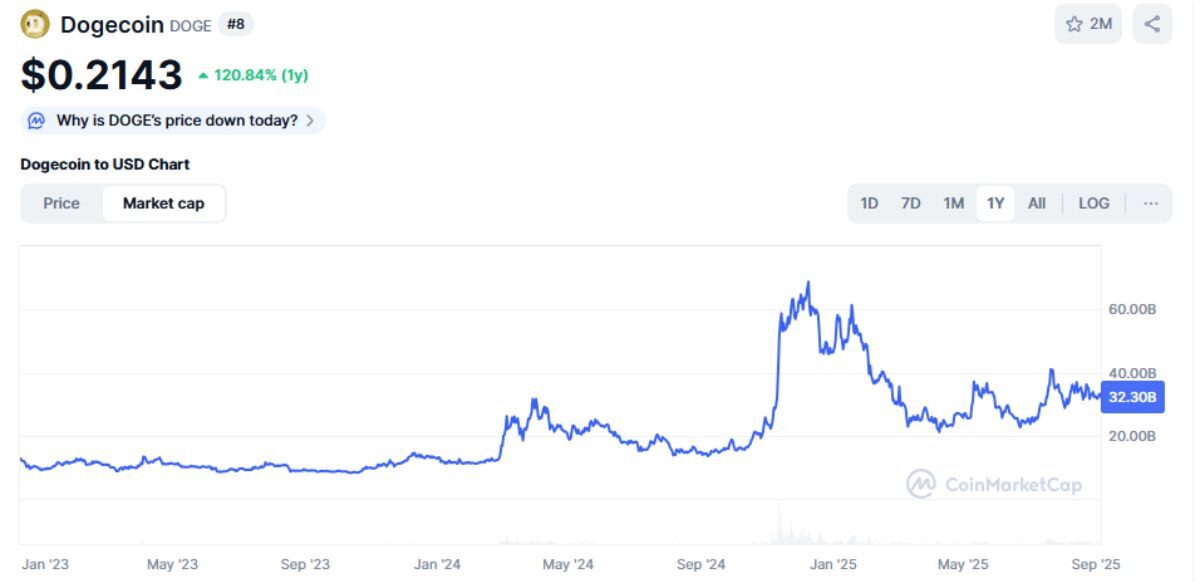The image size is (1200, 582).
Task: Select the 1Y time range
Action: pyautogui.click(x=995, y=204)
